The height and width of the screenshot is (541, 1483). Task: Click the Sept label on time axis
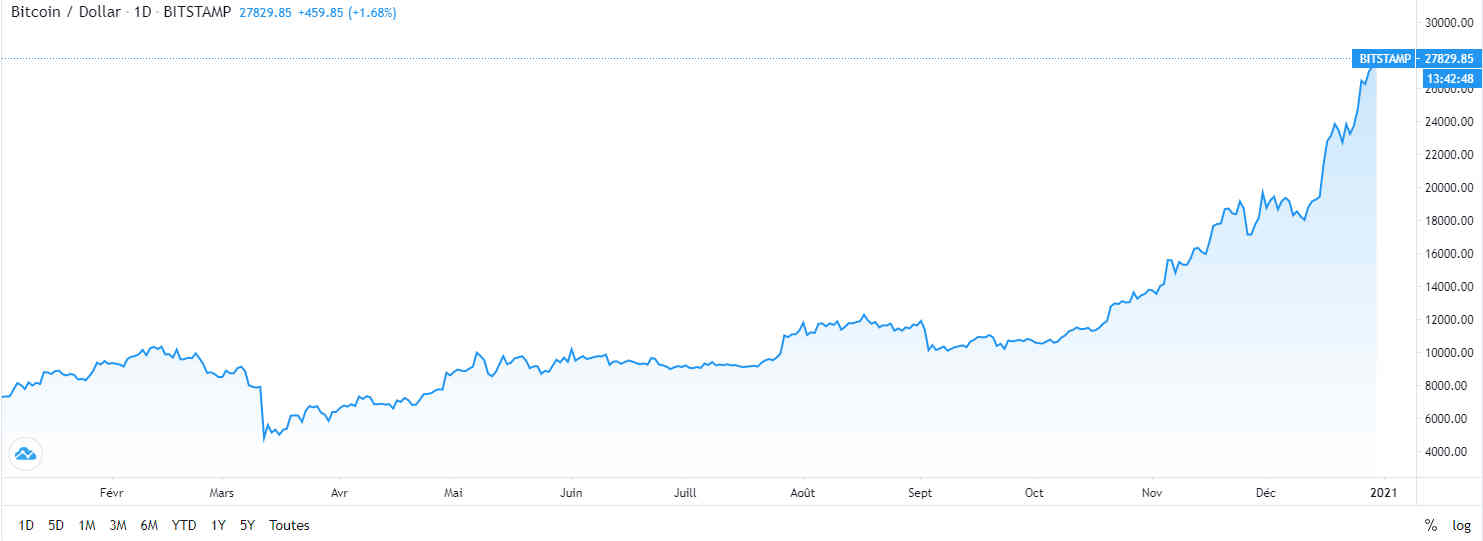920,493
